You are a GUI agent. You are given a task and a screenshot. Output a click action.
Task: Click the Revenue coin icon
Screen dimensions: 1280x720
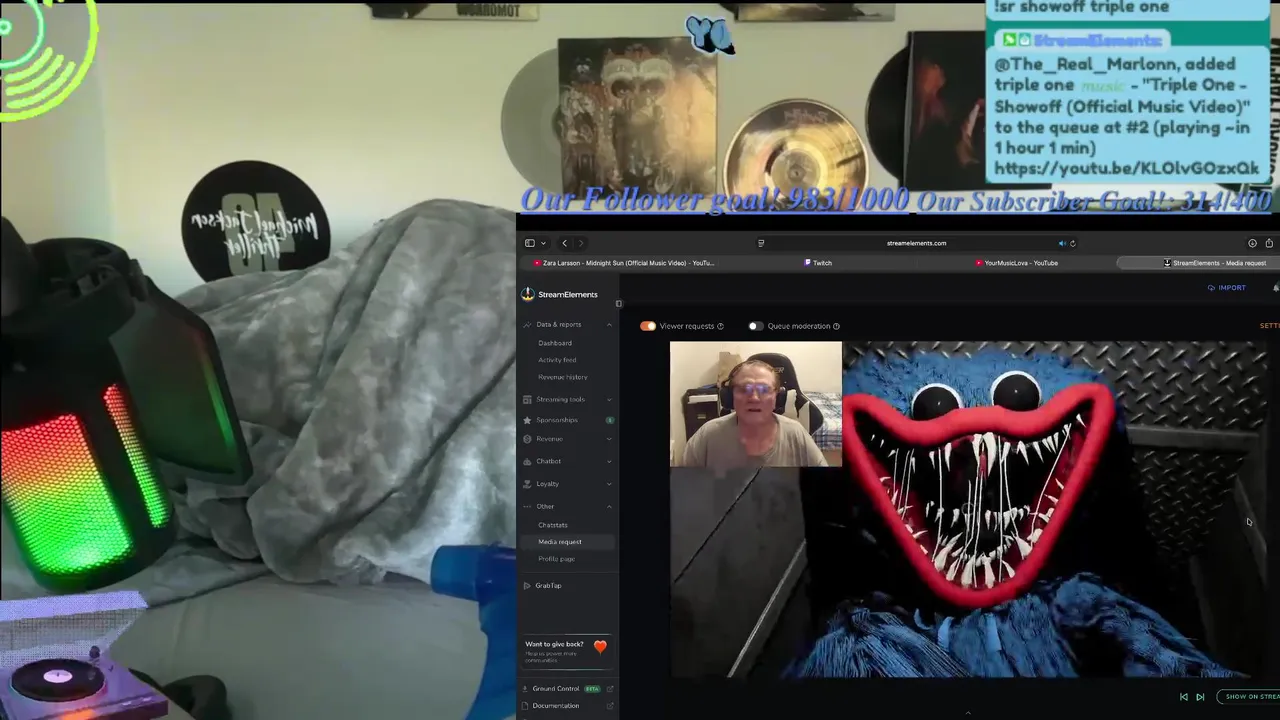(x=527, y=439)
